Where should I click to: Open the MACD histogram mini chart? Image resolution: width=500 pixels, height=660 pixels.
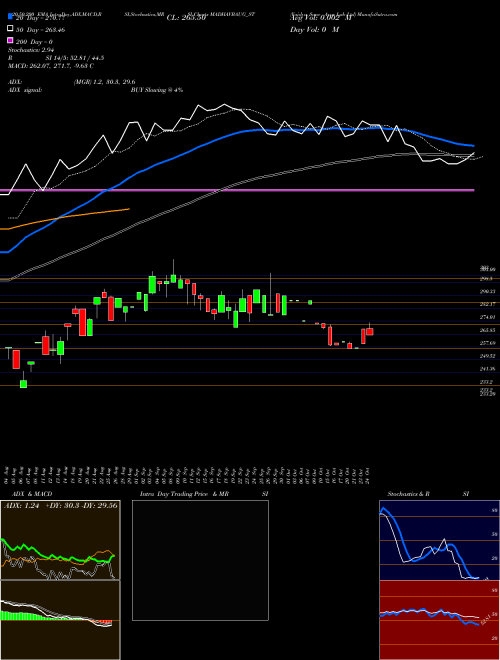[x=60, y=620]
